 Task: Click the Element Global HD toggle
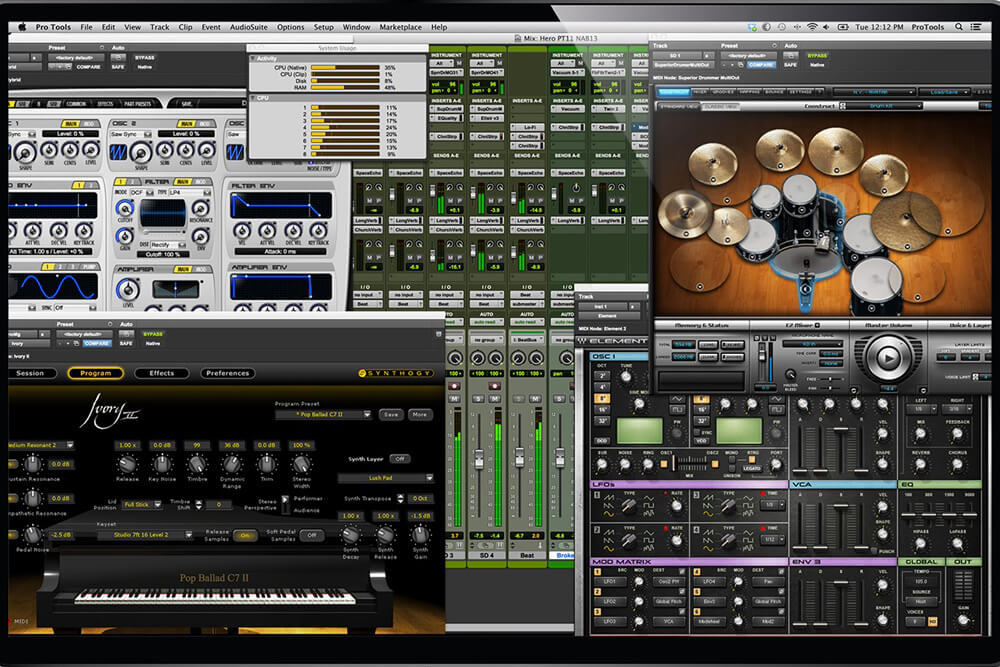932,620
